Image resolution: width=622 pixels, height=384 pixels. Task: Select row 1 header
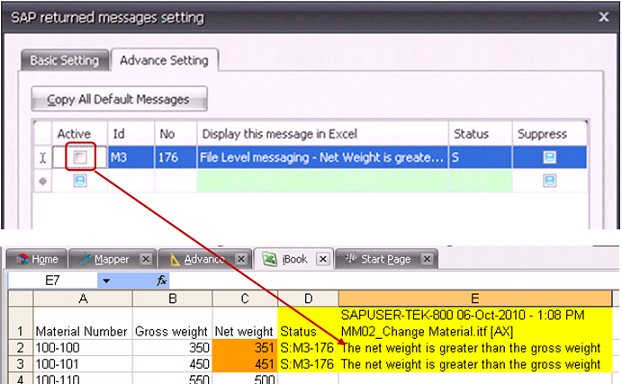(x=20, y=323)
